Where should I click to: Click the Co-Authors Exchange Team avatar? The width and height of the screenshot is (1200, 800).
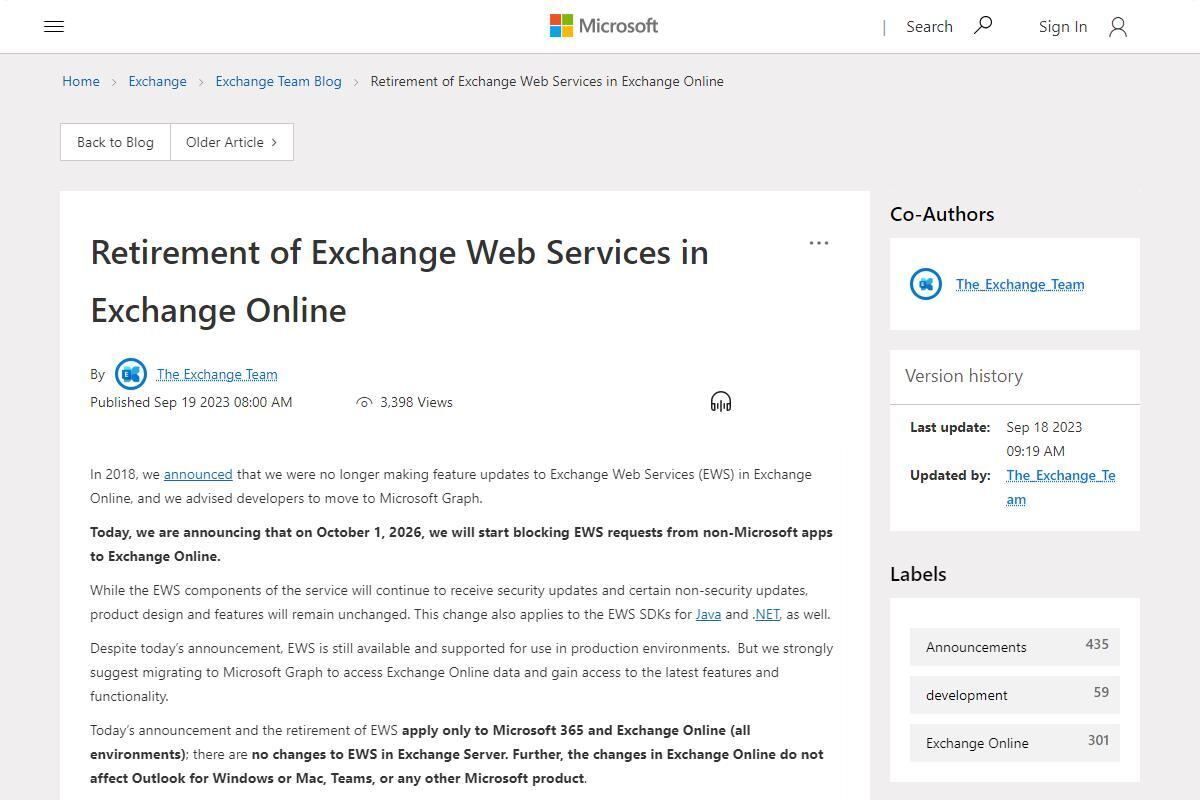tap(926, 284)
